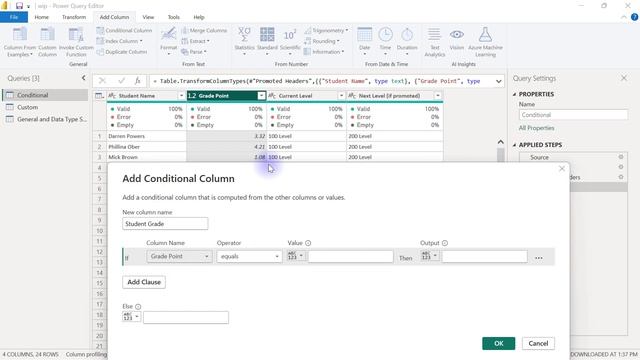Viewport: 640px width, 360px height.
Task: Change the Output type selector
Action: [429, 256]
